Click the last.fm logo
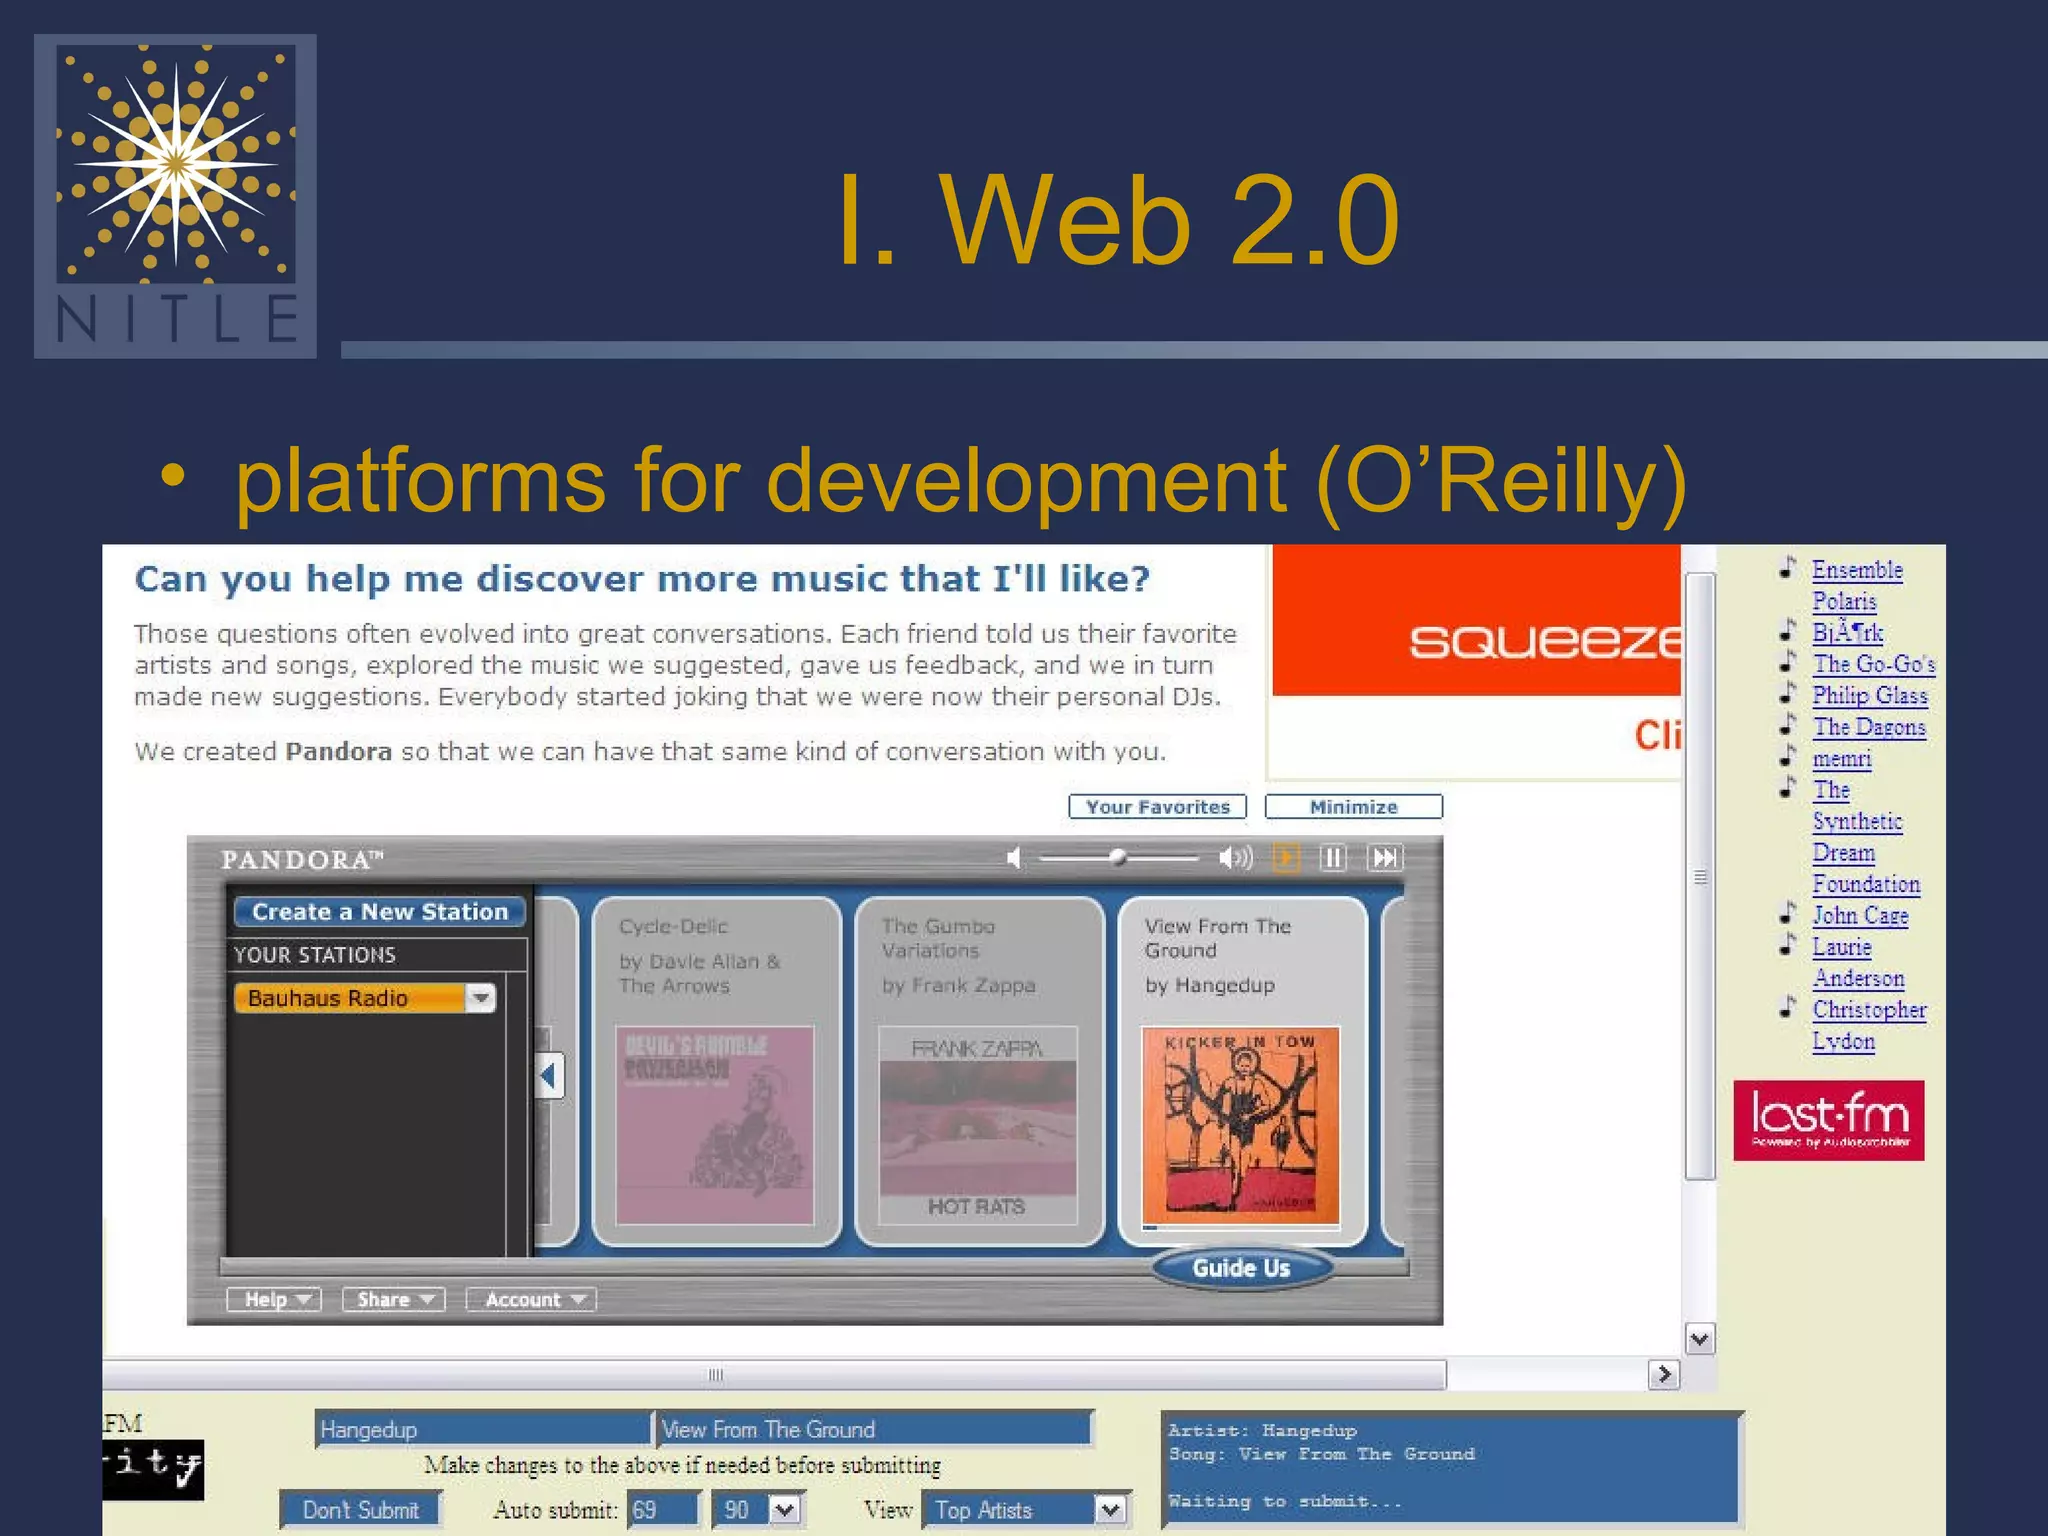 pyautogui.click(x=1828, y=1120)
